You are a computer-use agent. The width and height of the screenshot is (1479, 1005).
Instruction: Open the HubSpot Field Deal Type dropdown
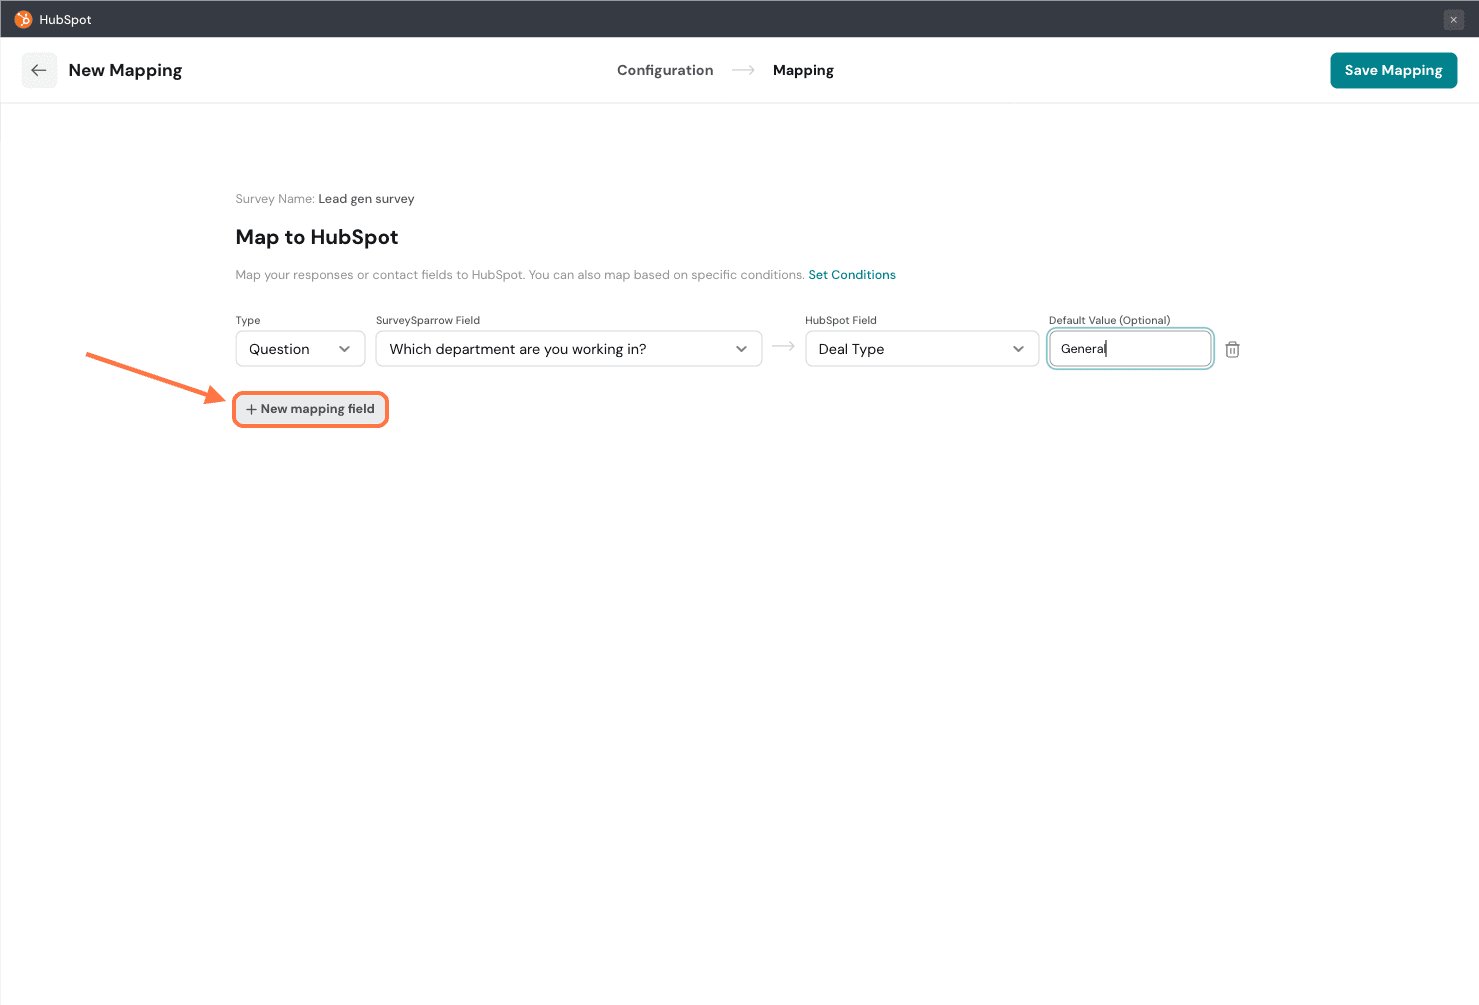pyautogui.click(x=921, y=349)
